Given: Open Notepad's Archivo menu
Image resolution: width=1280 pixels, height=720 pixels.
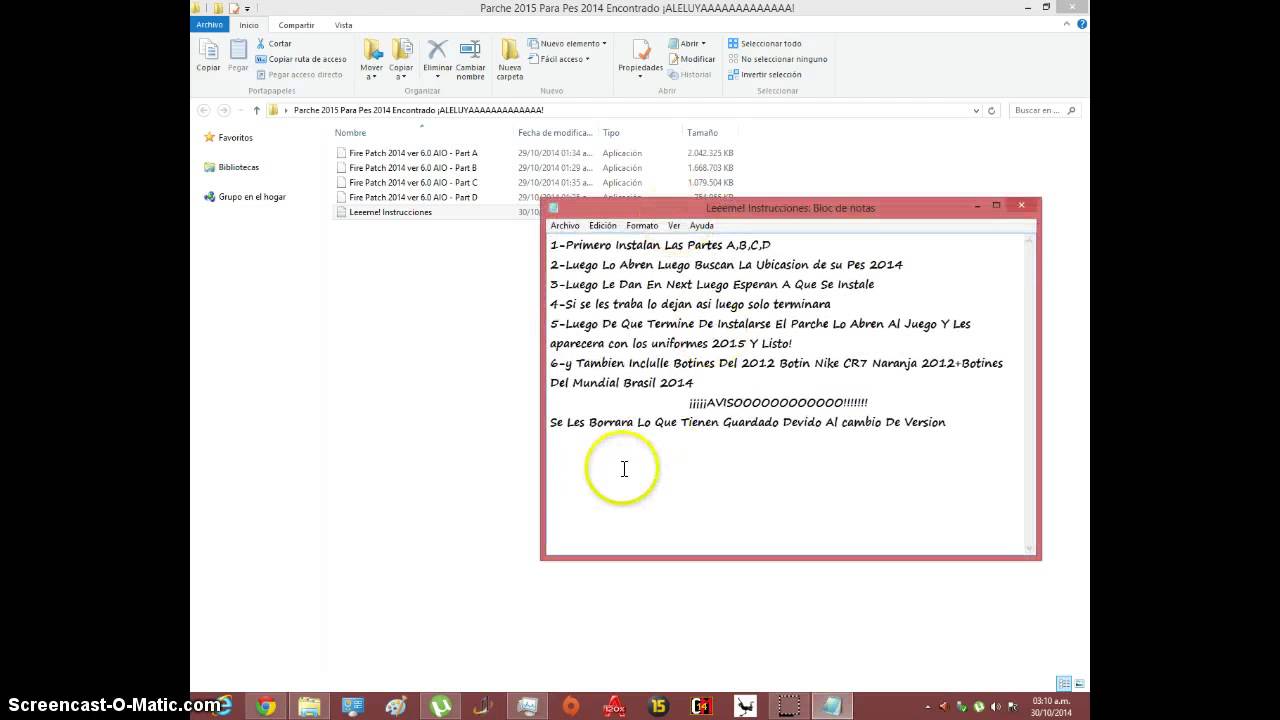Looking at the screenshot, I should click(565, 226).
